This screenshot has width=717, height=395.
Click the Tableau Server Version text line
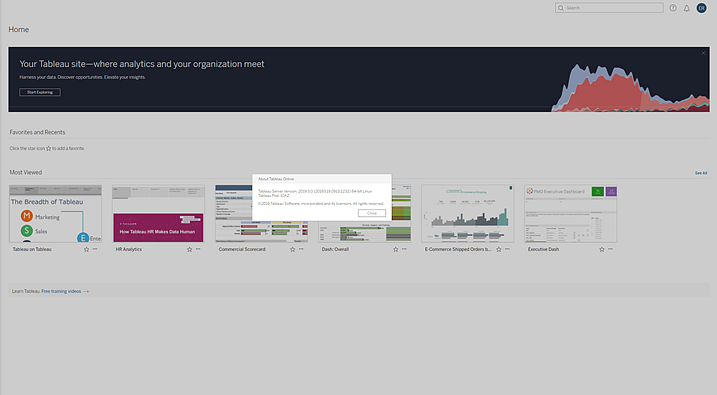(x=315, y=191)
